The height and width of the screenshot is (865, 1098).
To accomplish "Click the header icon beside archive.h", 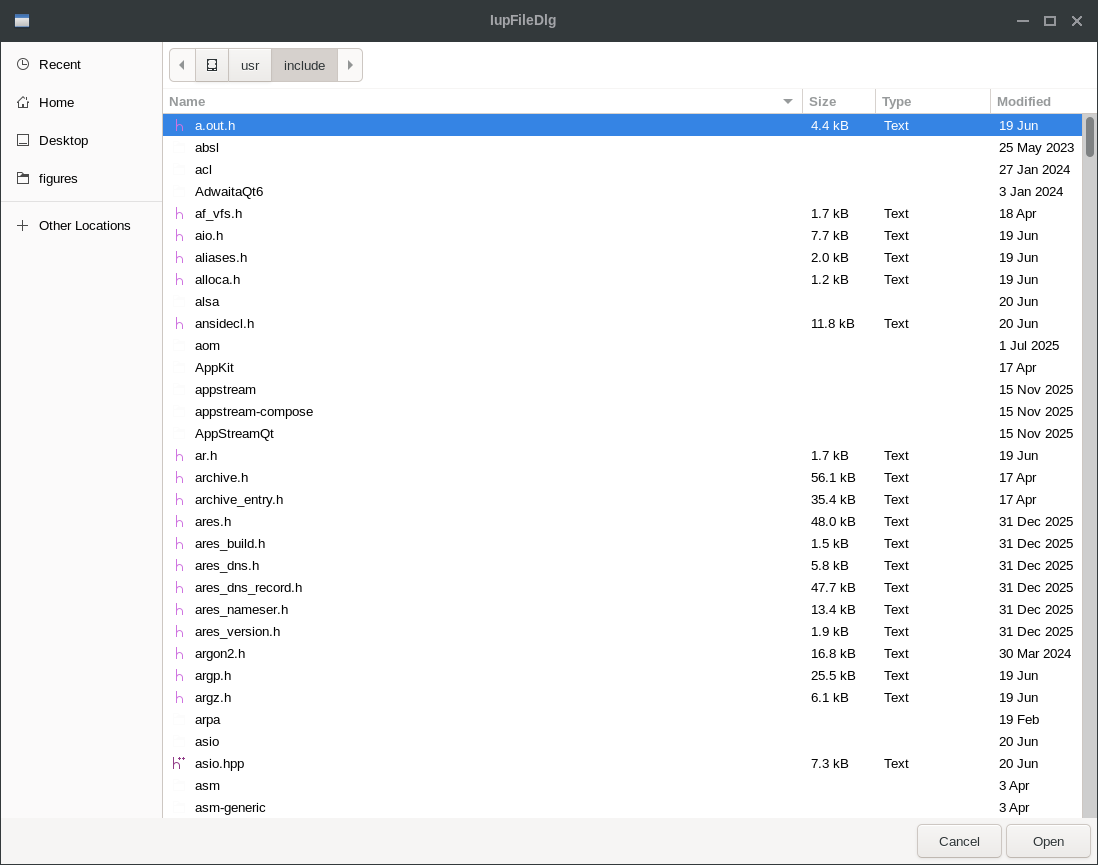I will point(179,478).
